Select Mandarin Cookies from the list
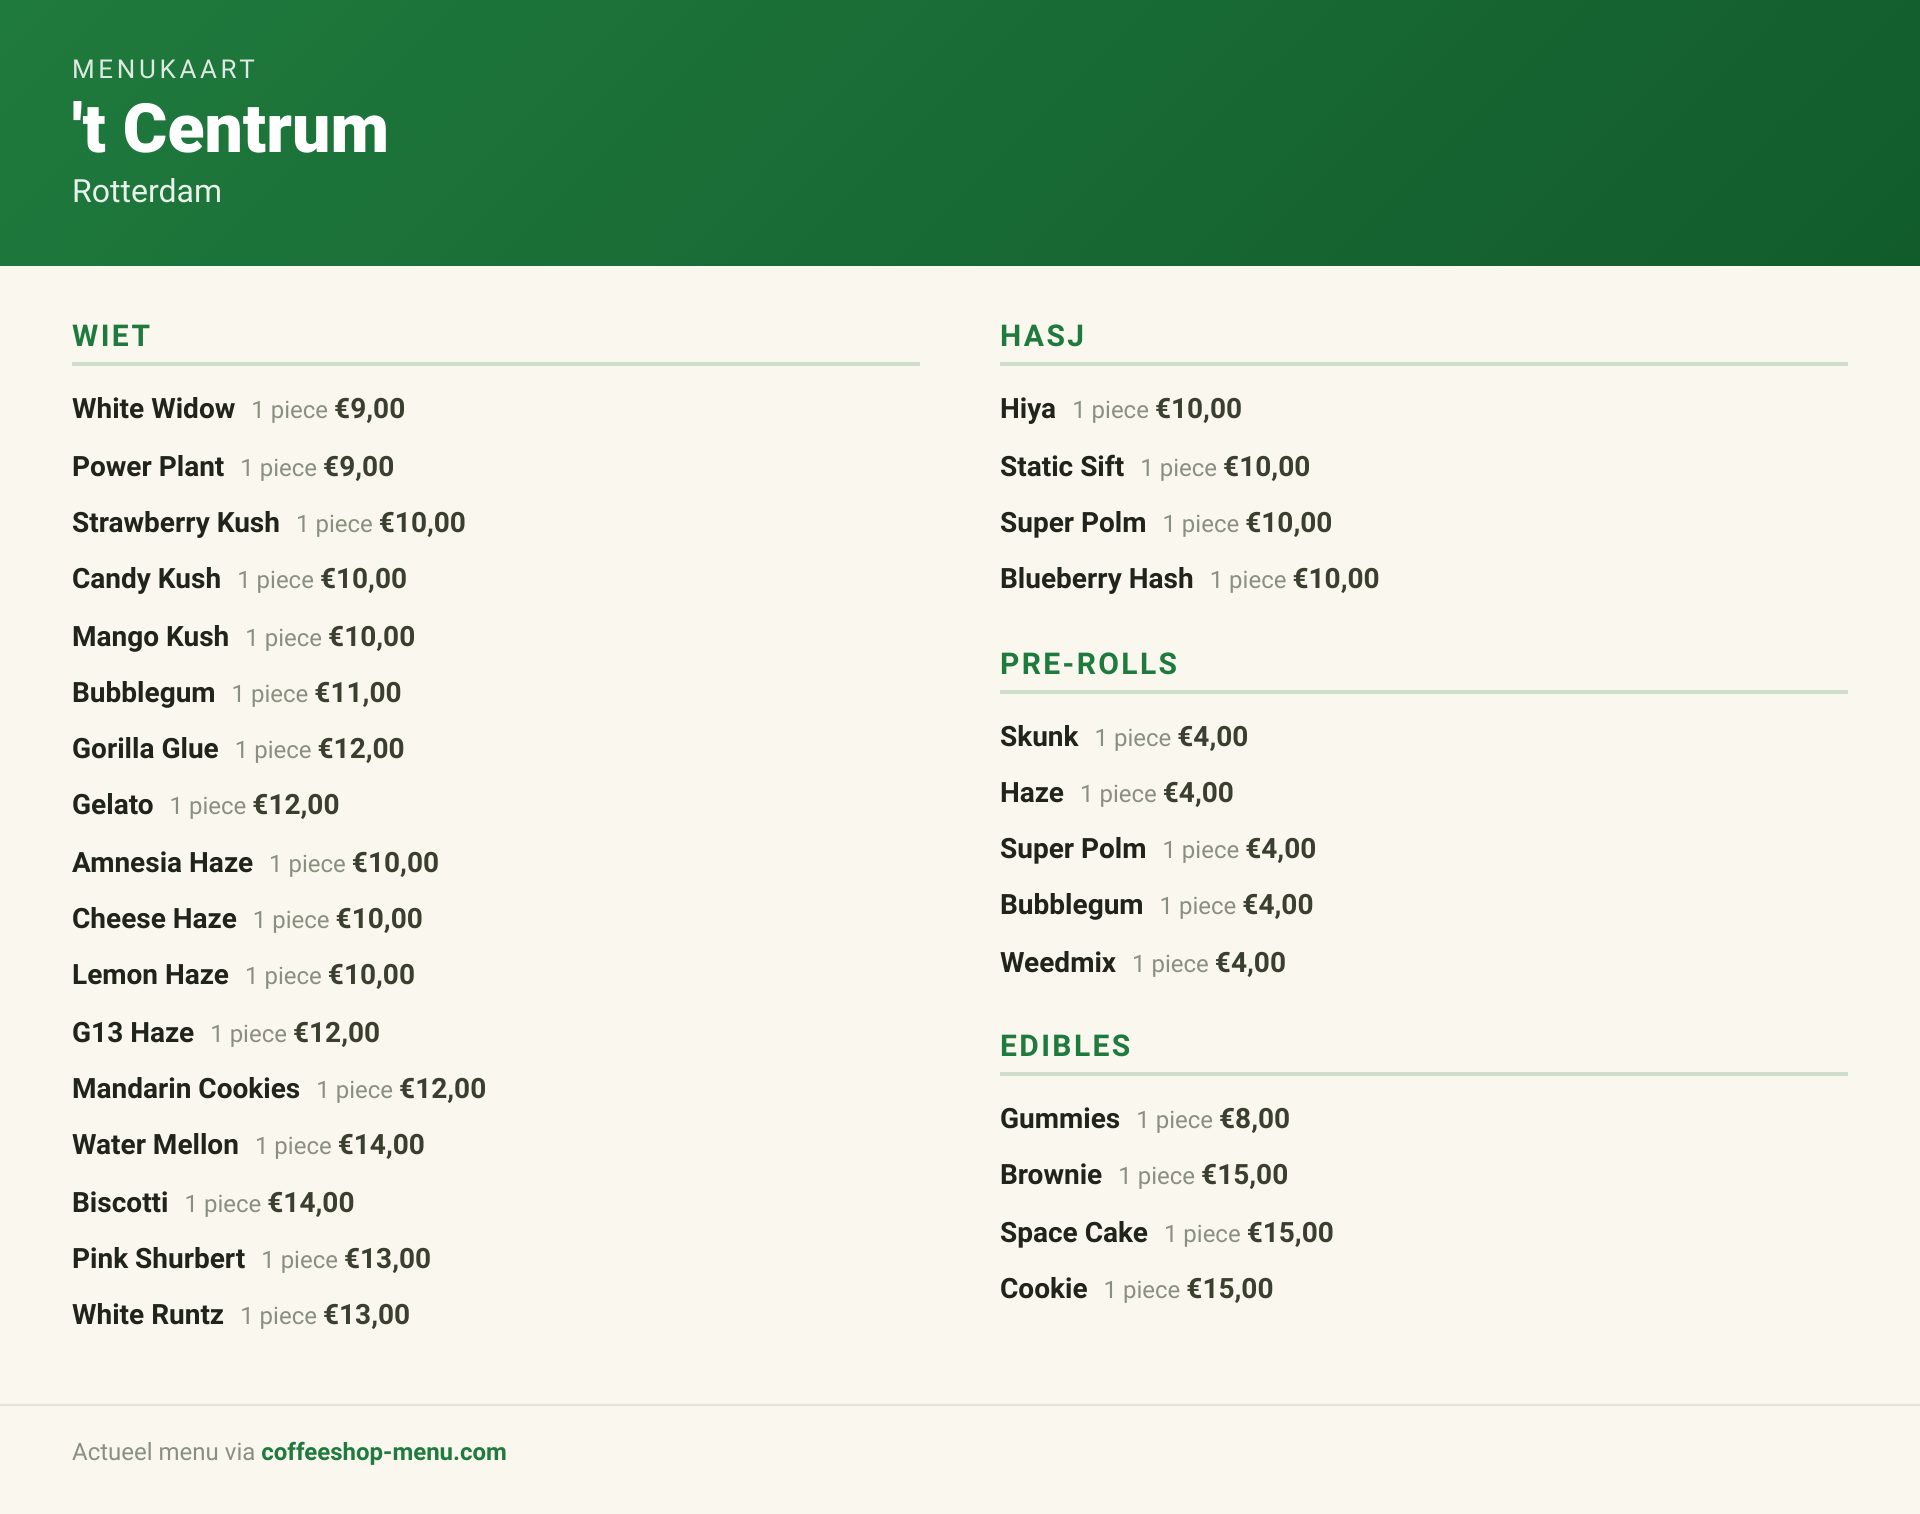 (279, 1089)
